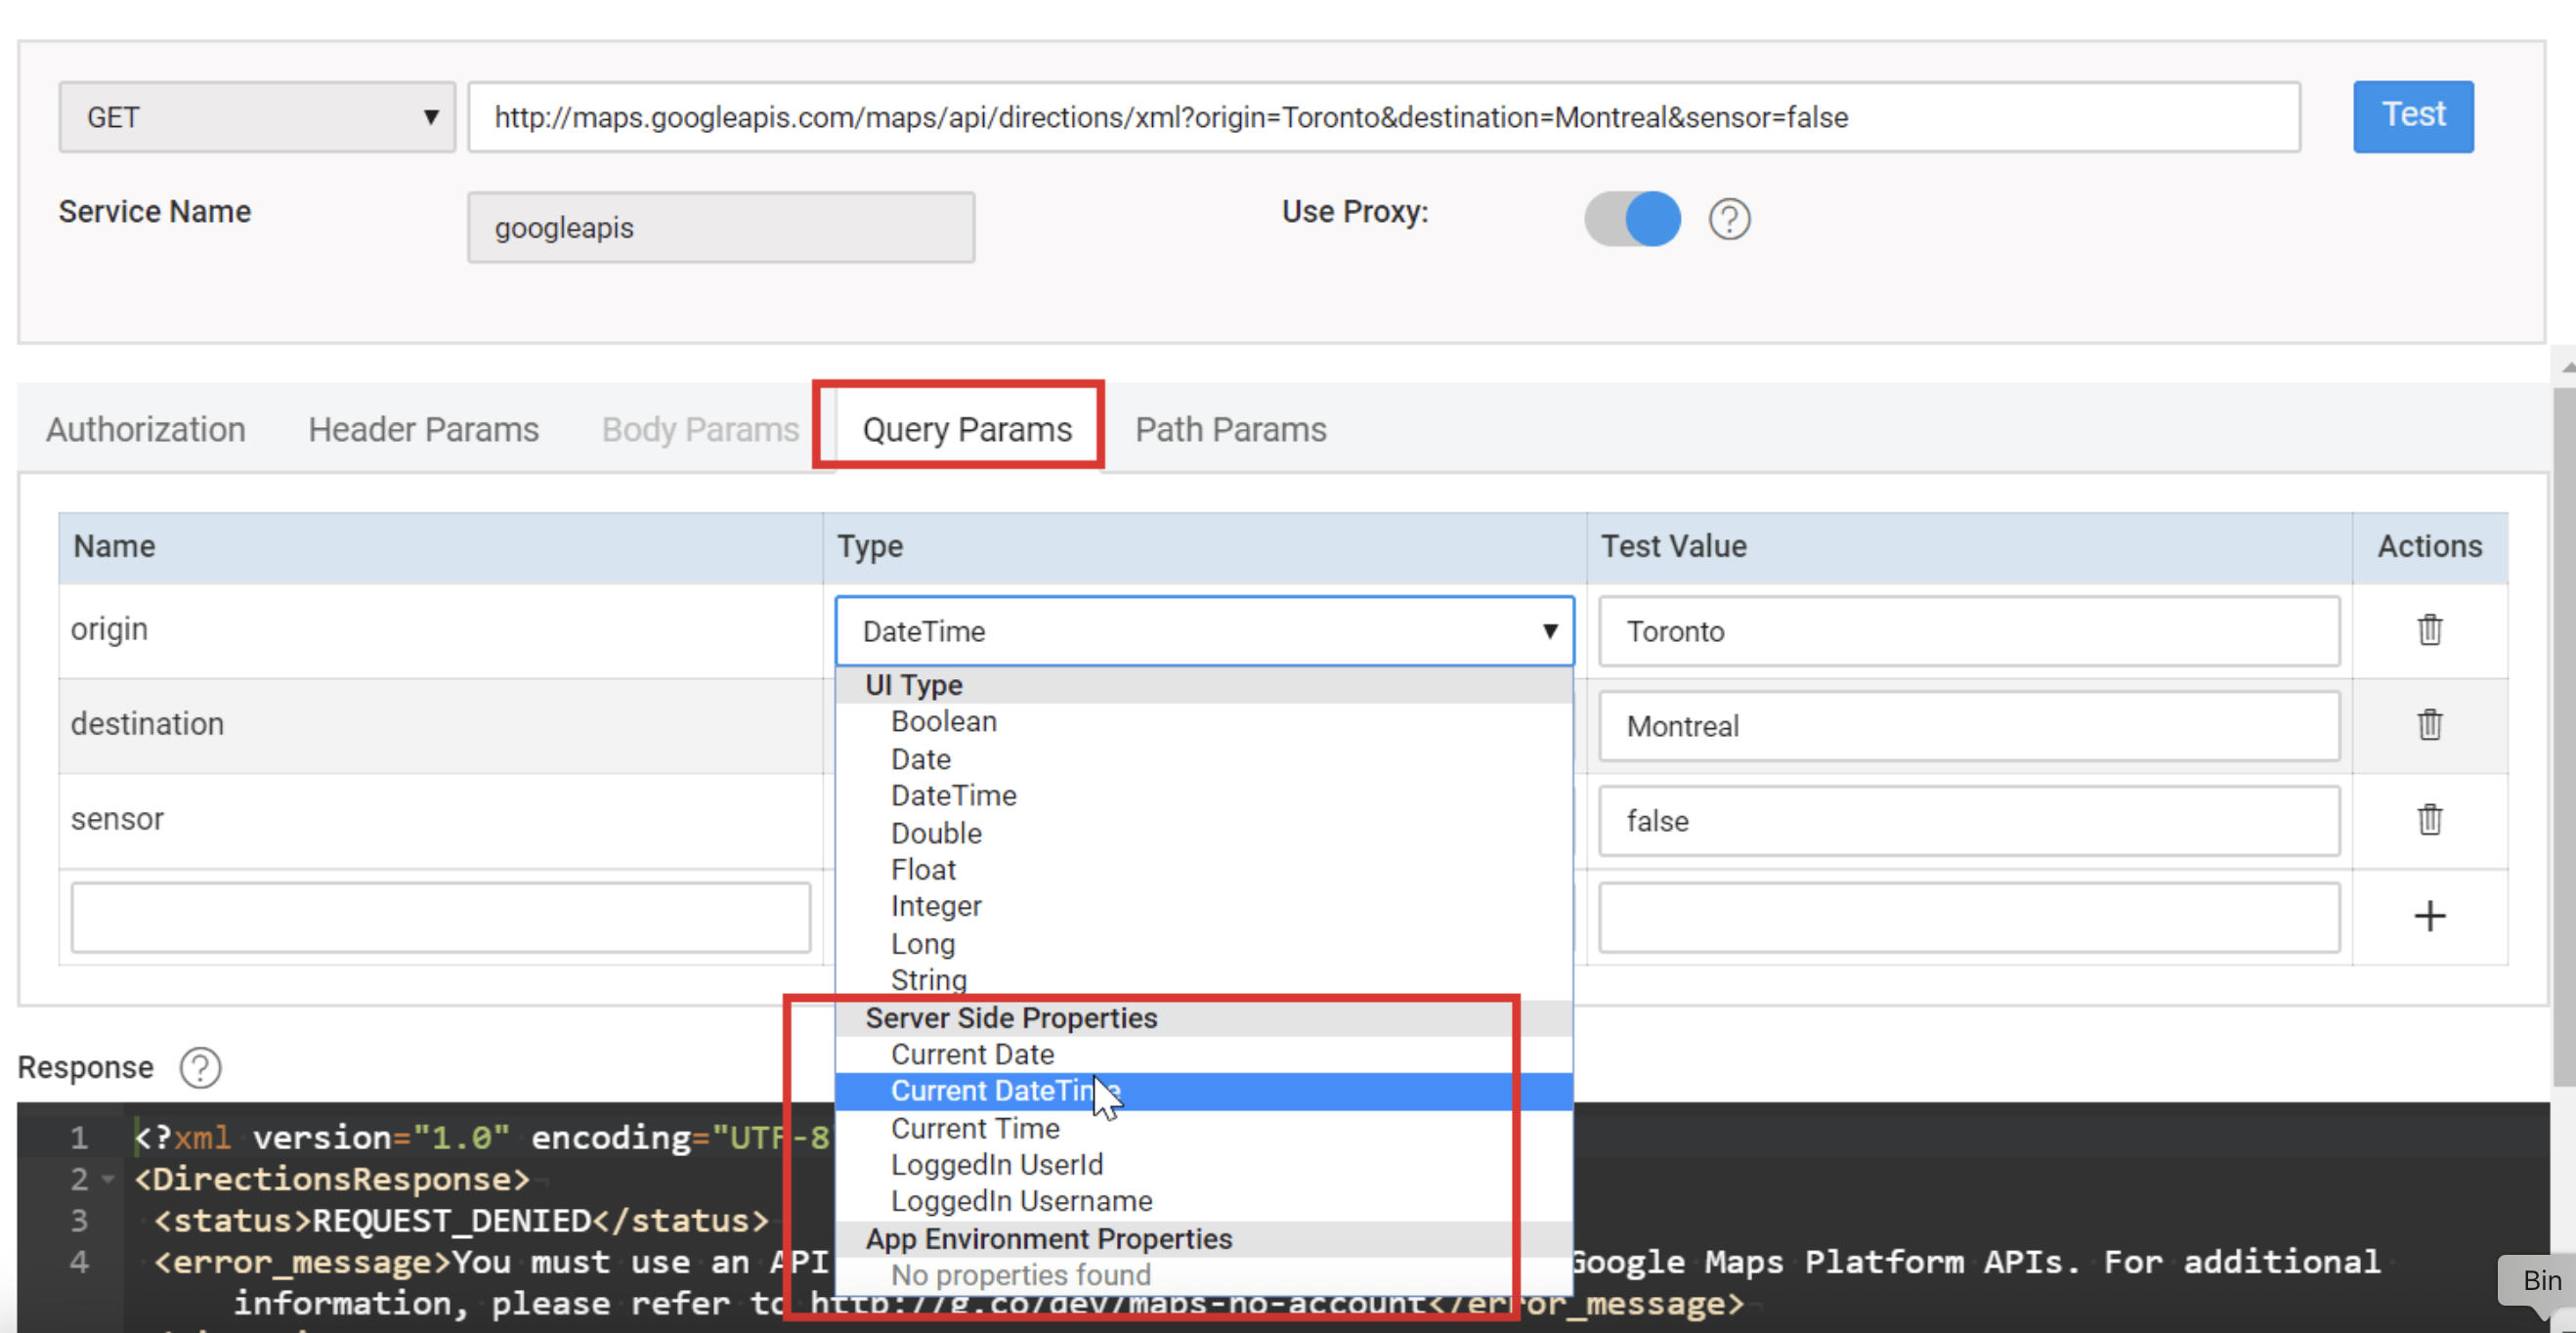Add new parameter with plus icon
The image size is (2576, 1333).
coord(2429,916)
